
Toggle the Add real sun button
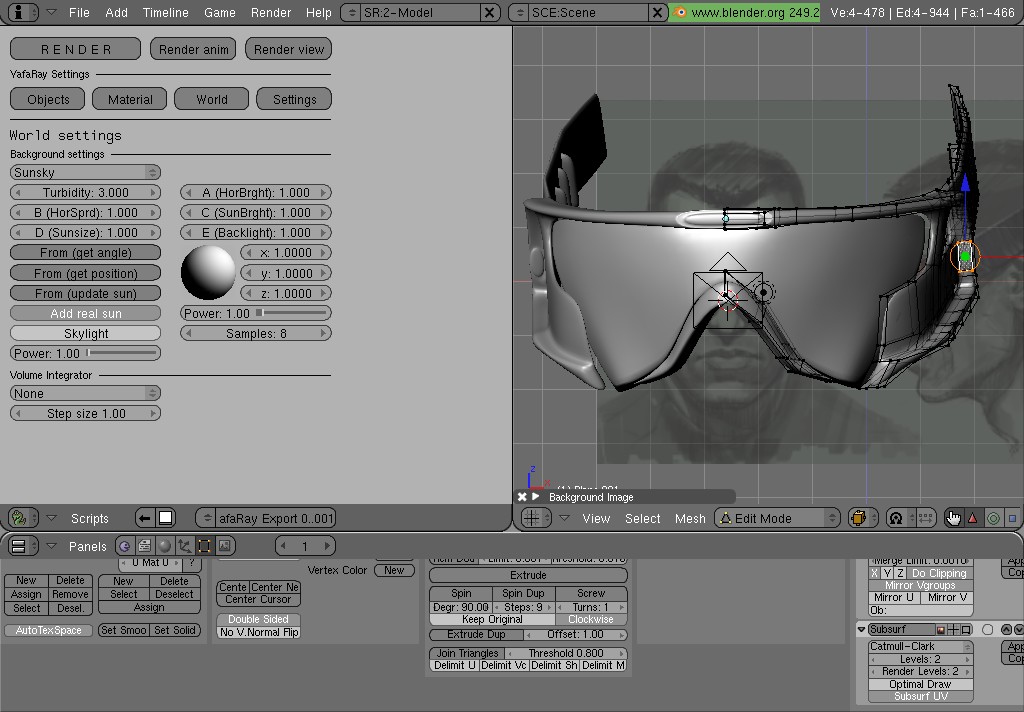pyautogui.click(x=86, y=314)
